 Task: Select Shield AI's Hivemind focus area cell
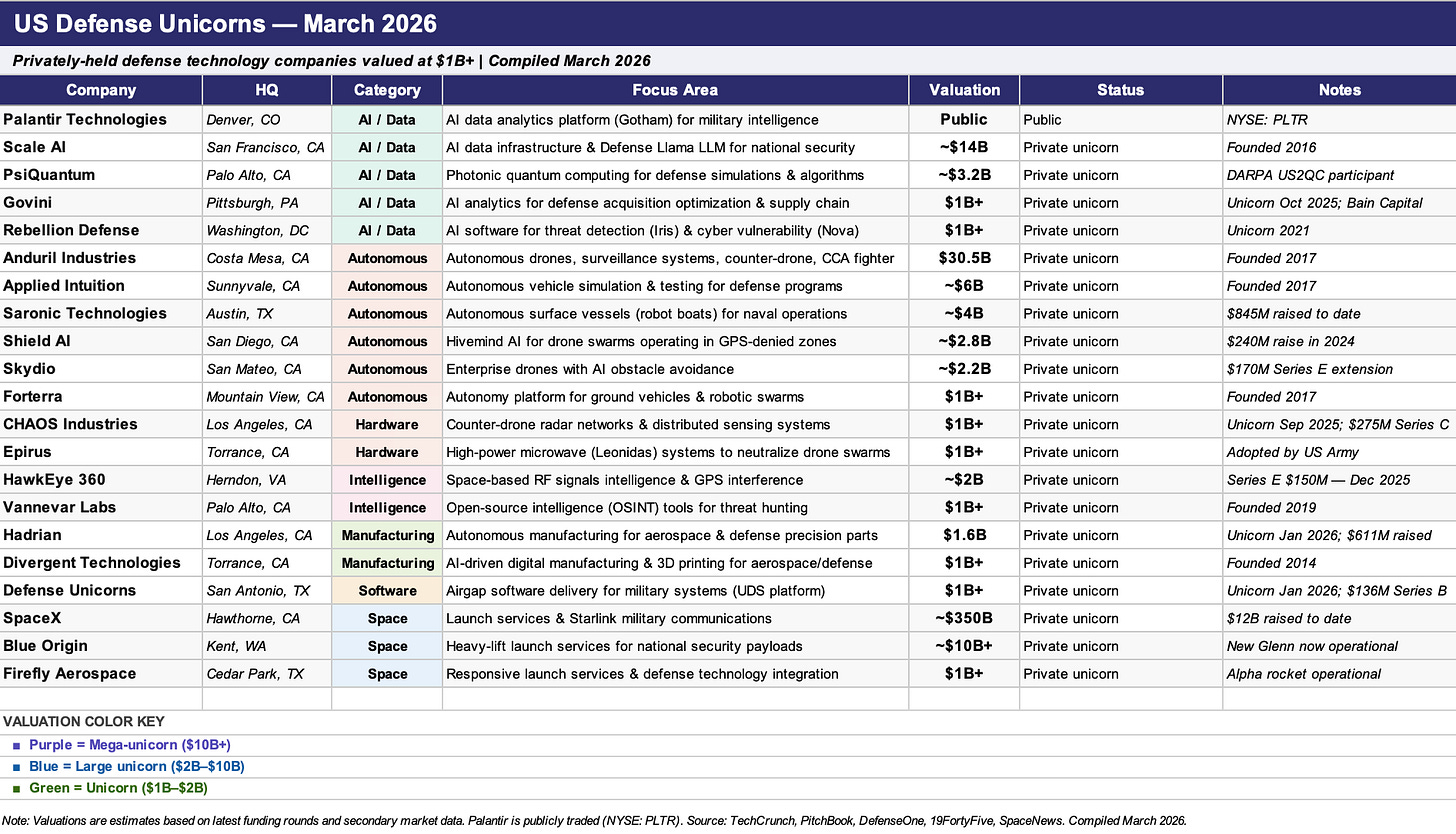tap(675, 341)
